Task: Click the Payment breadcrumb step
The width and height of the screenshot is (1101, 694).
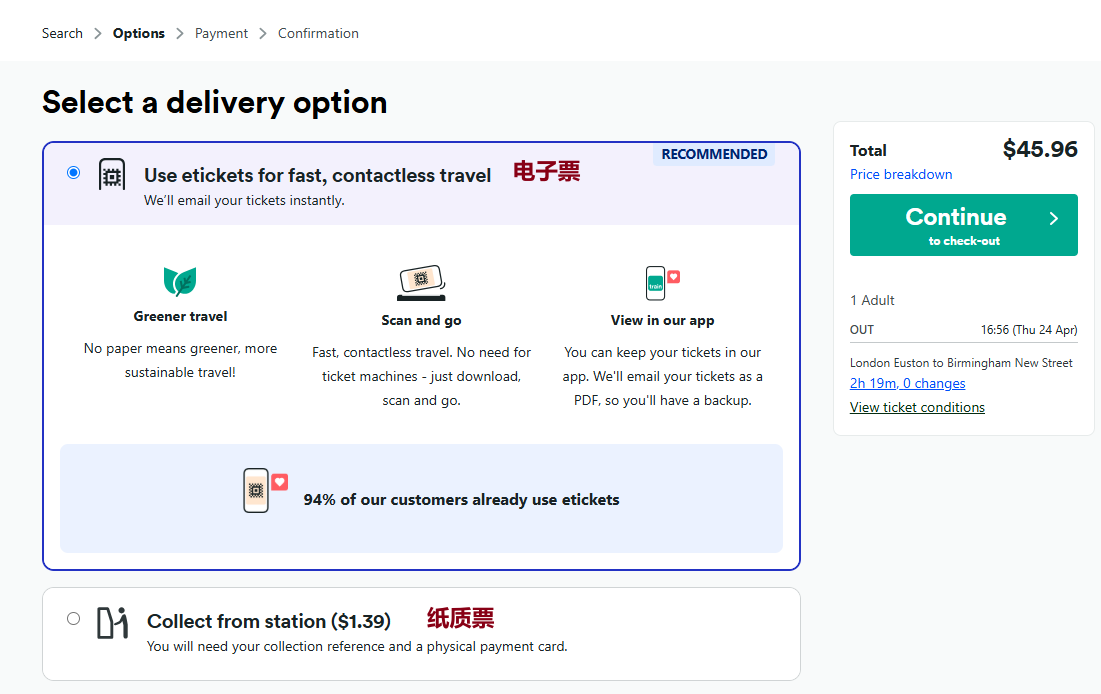Action: pos(221,33)
